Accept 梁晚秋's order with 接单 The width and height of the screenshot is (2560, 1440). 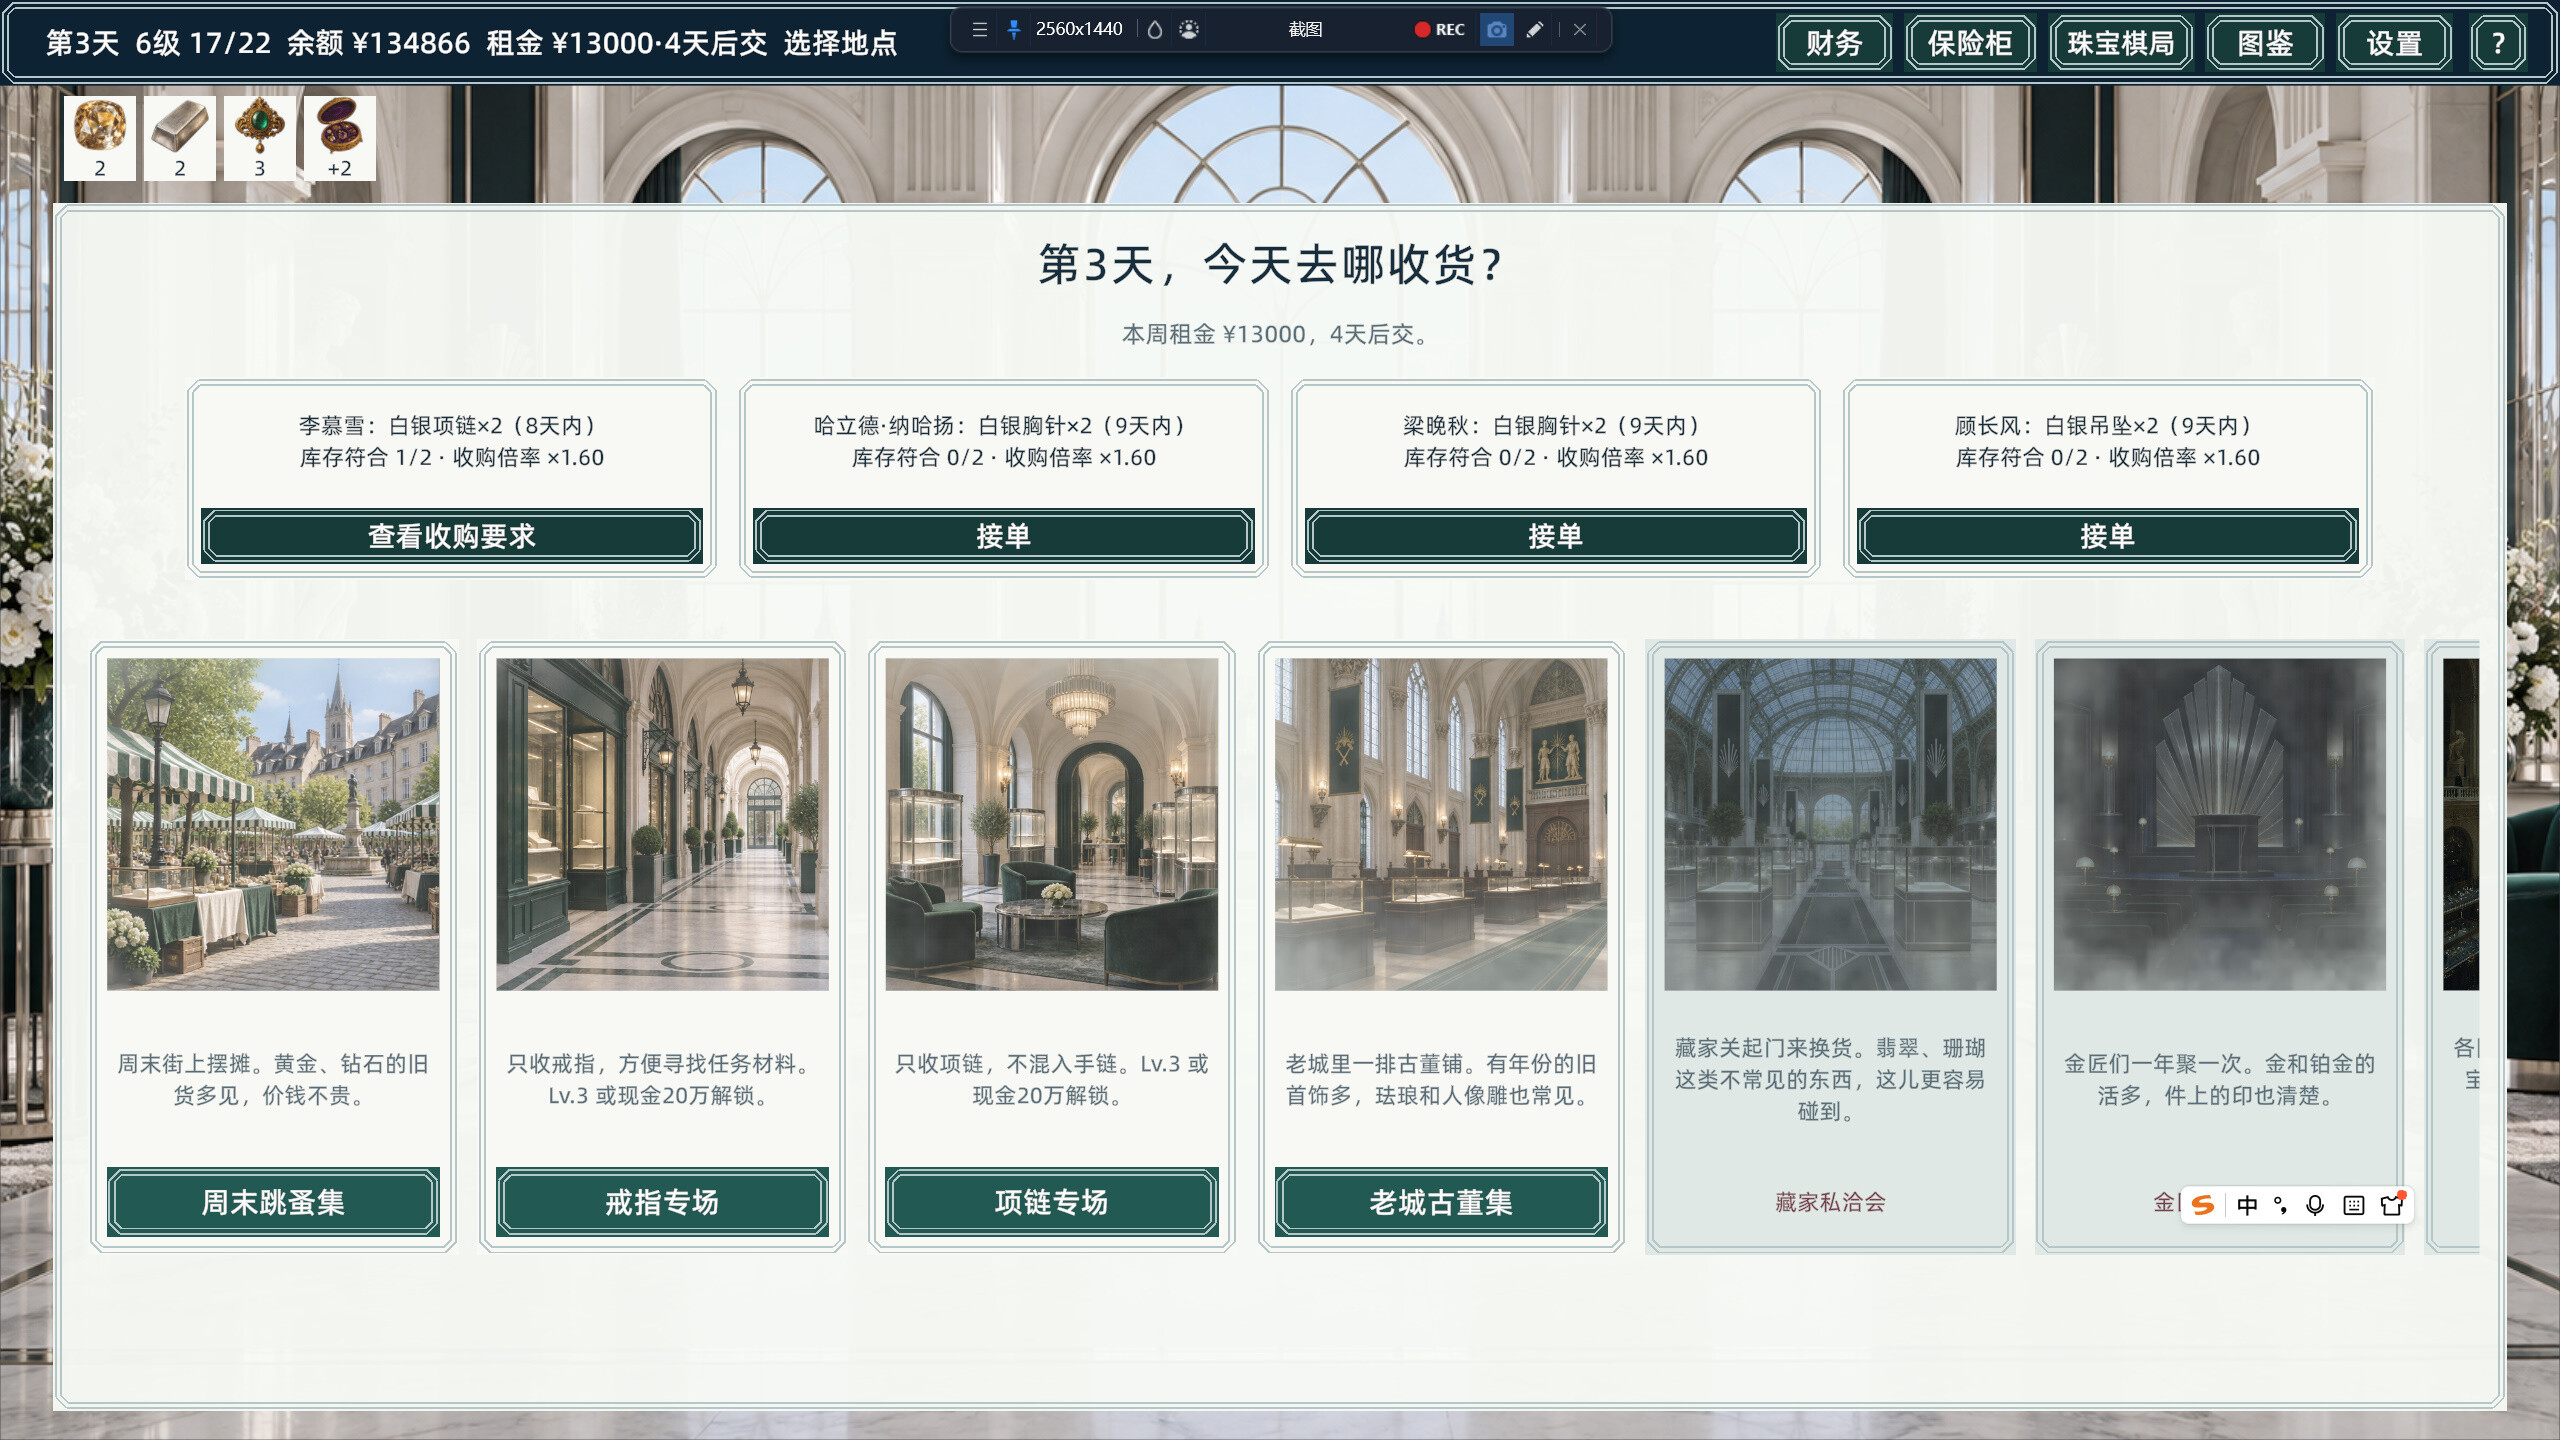click(1556, 536)
